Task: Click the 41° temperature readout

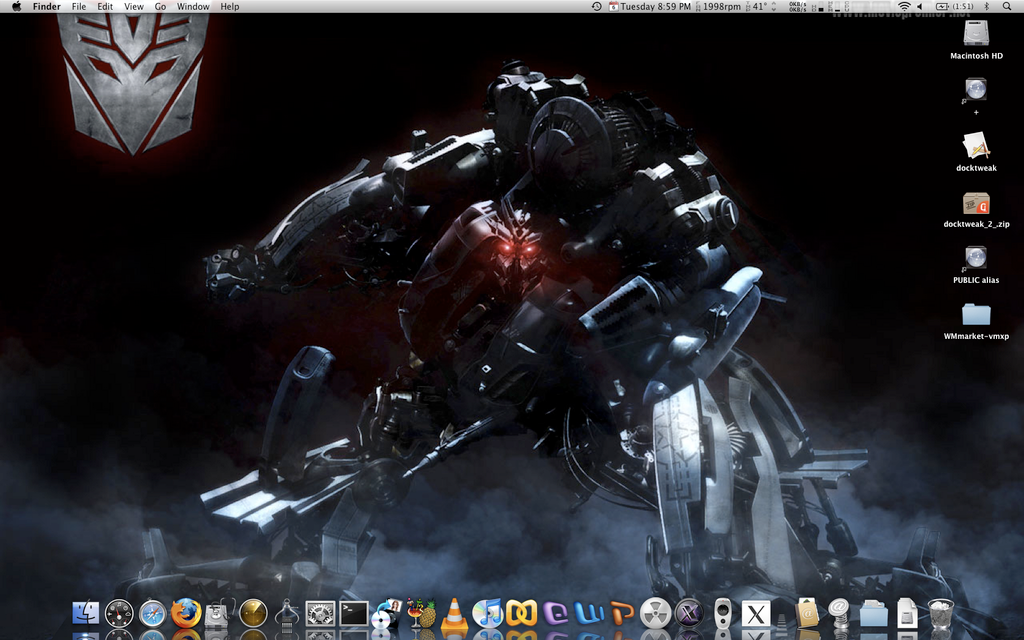Action: (760, 7)
